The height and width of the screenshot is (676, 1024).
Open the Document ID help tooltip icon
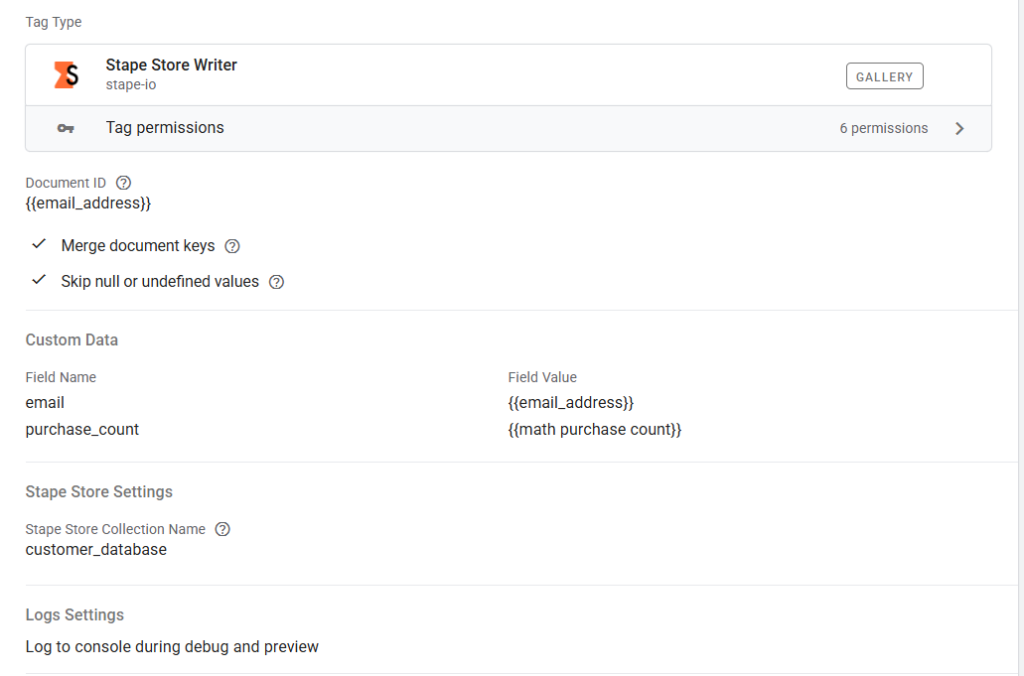(124, 183)
